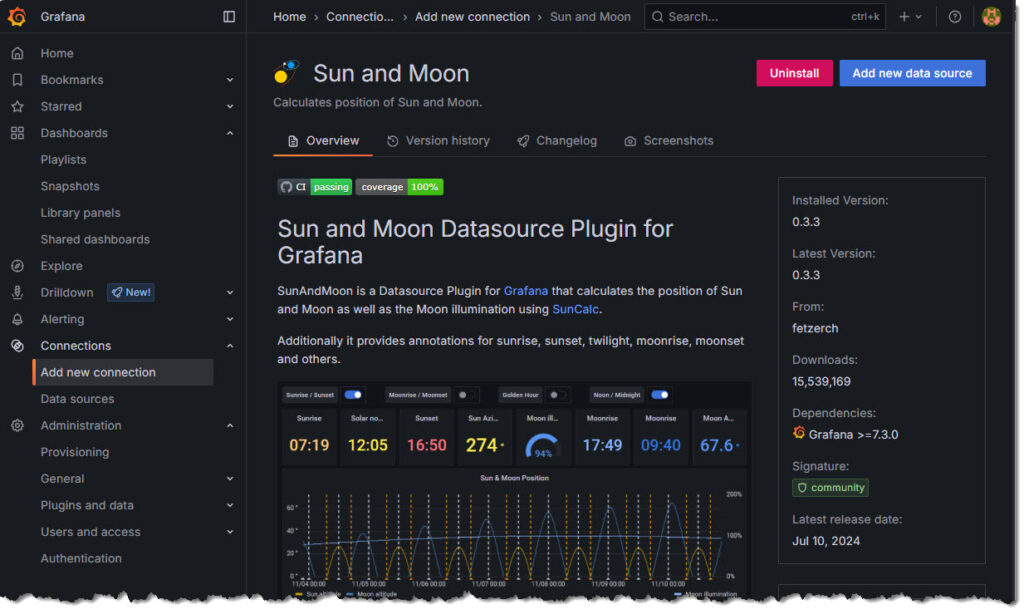Expand the General section chevron

230,479
